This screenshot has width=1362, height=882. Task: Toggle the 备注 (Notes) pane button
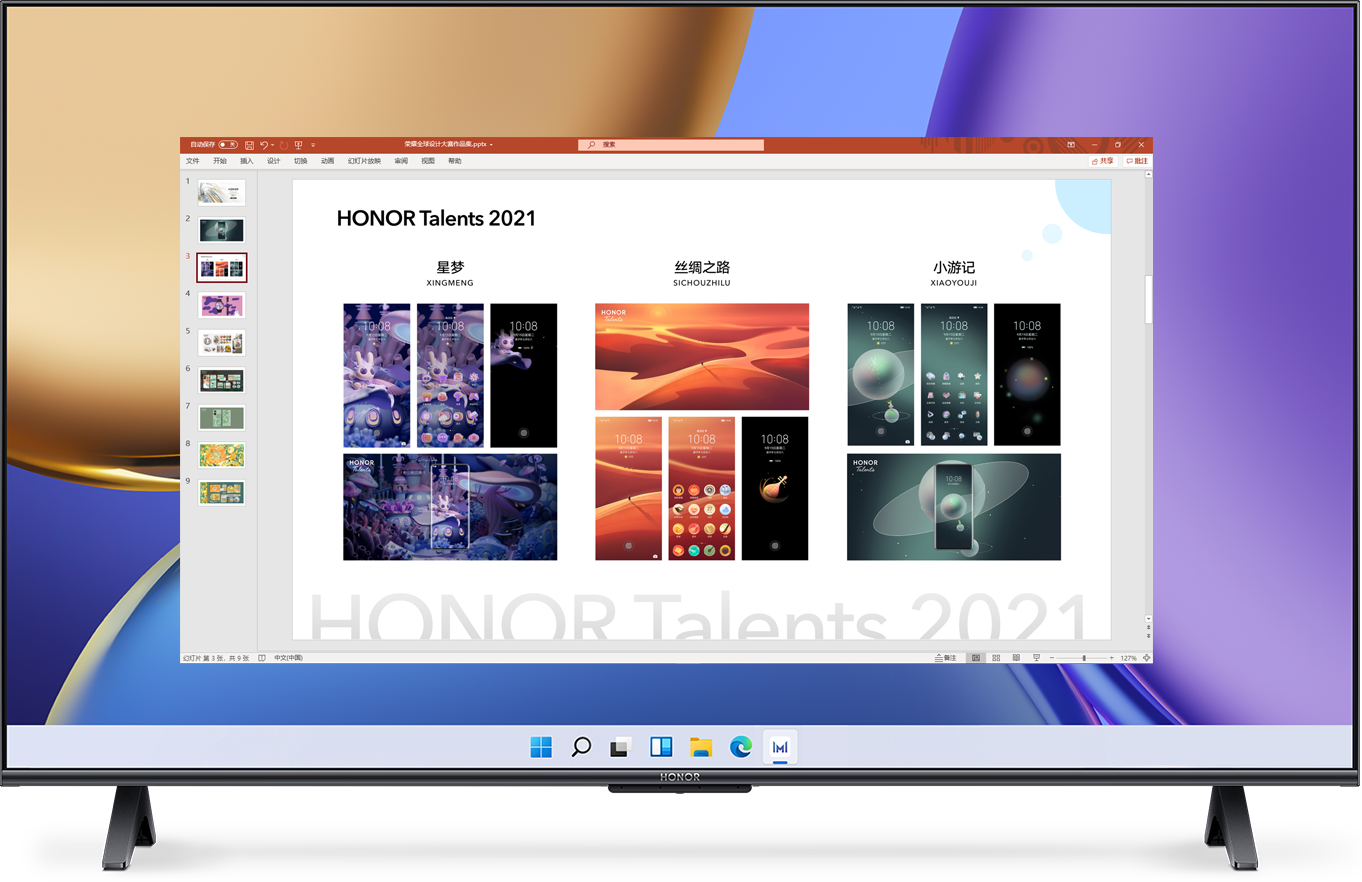point(946,658)
